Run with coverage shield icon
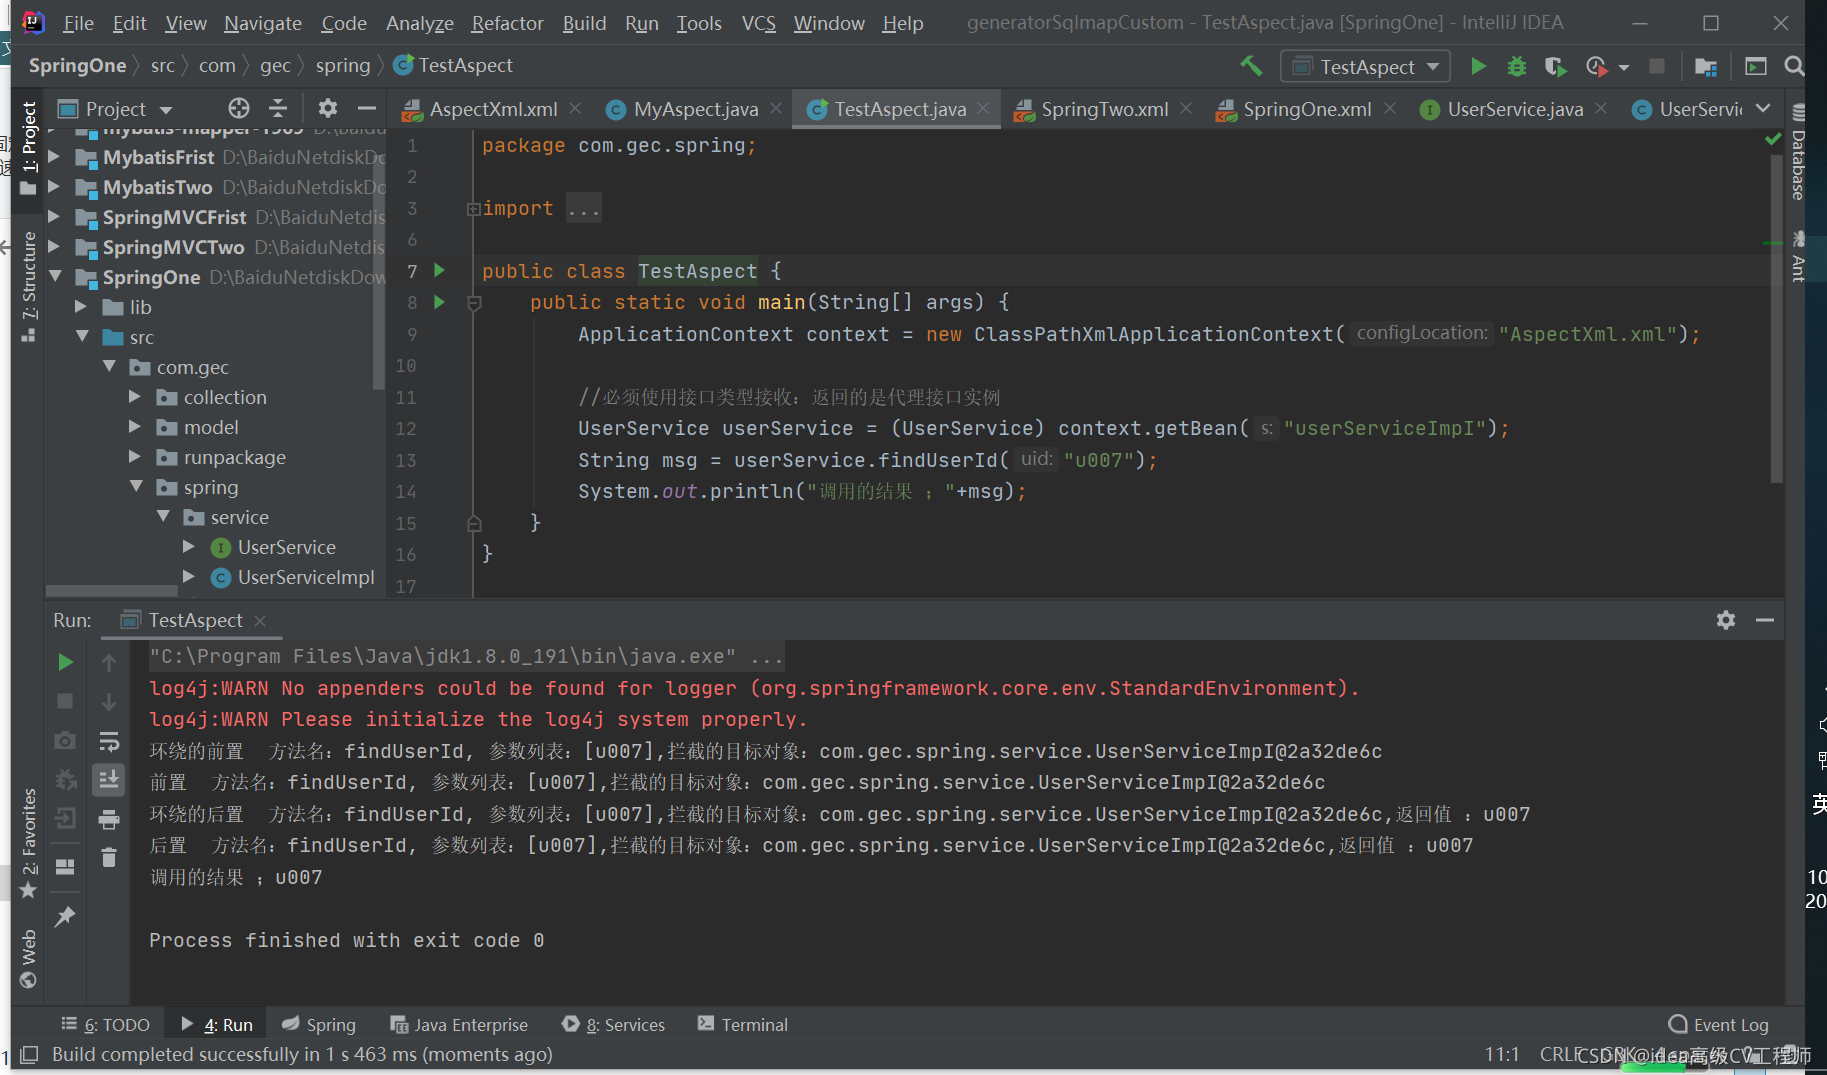Viewport: 1827px width, 1075px height. coord(1555,66)
